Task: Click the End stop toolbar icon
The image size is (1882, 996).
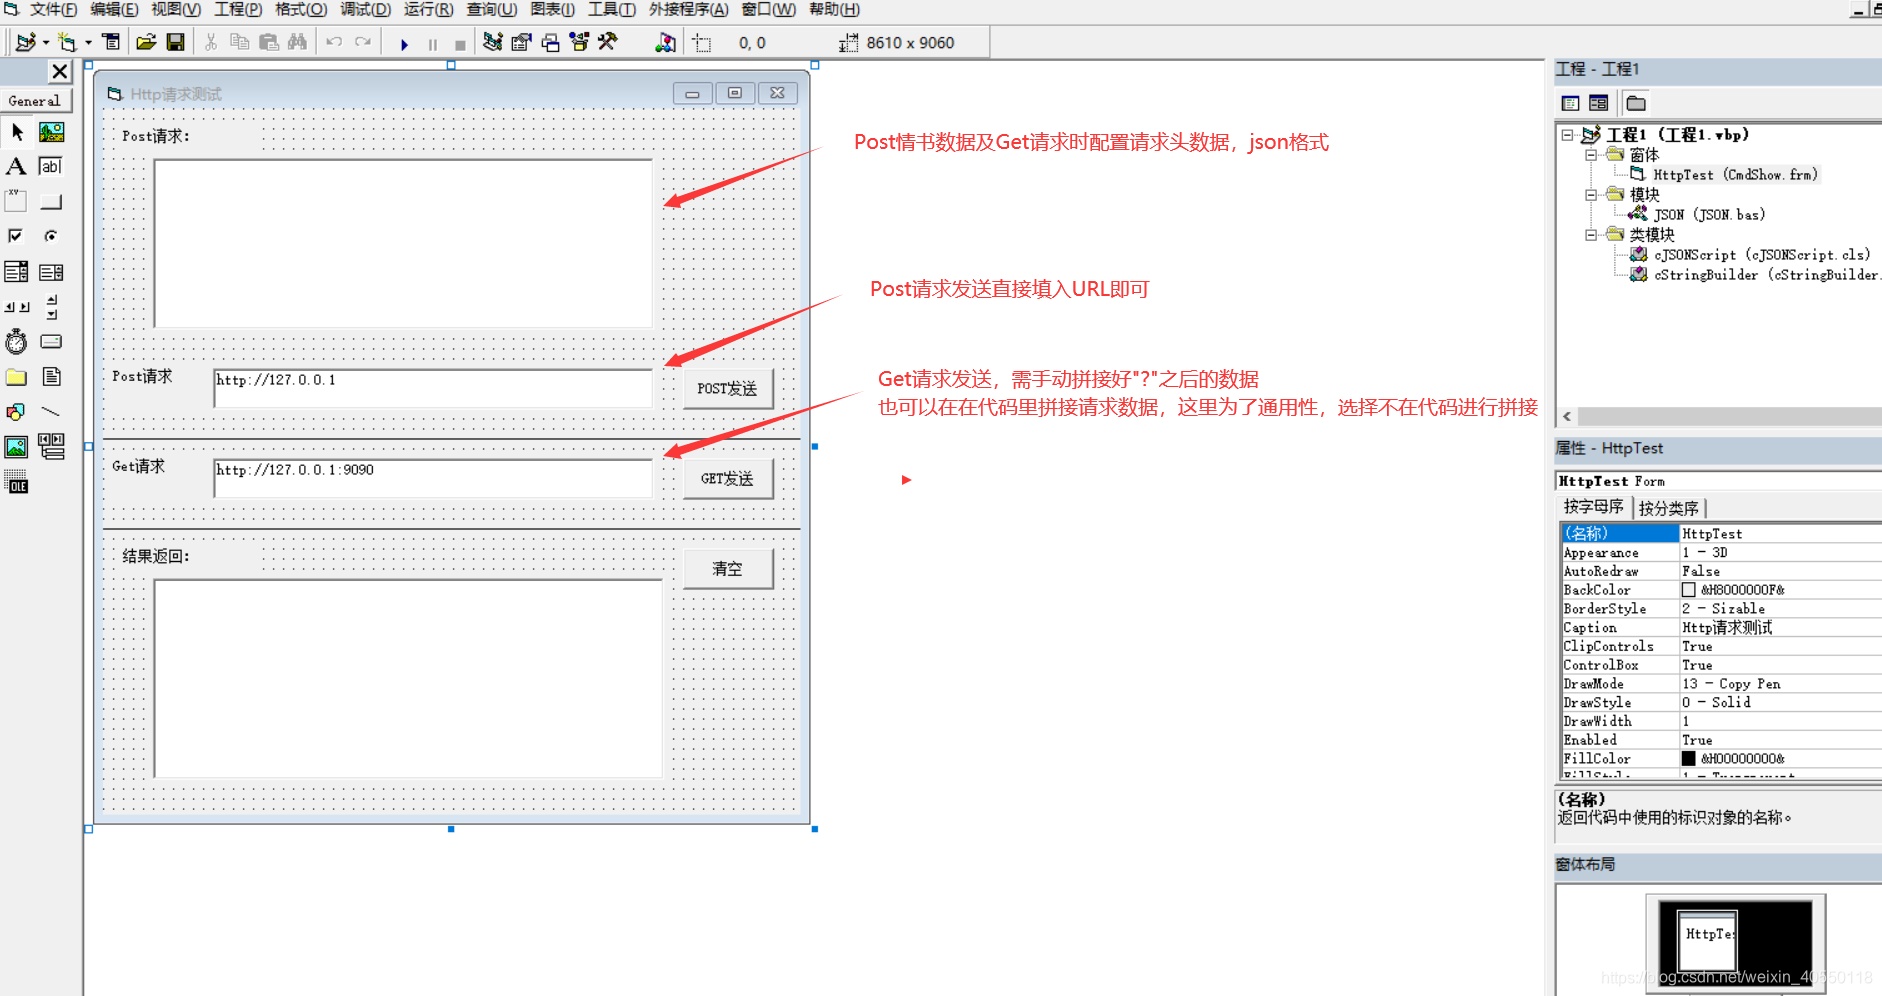Action: click(x=460, y=44)
